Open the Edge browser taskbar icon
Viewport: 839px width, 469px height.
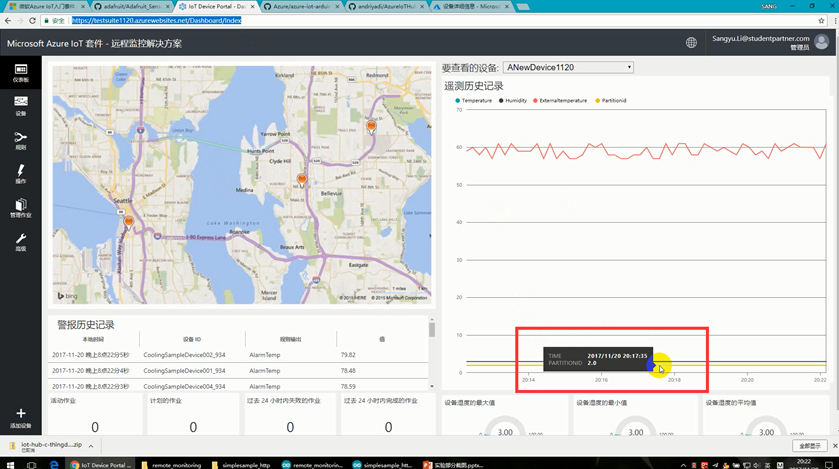(x=54, y=464)
